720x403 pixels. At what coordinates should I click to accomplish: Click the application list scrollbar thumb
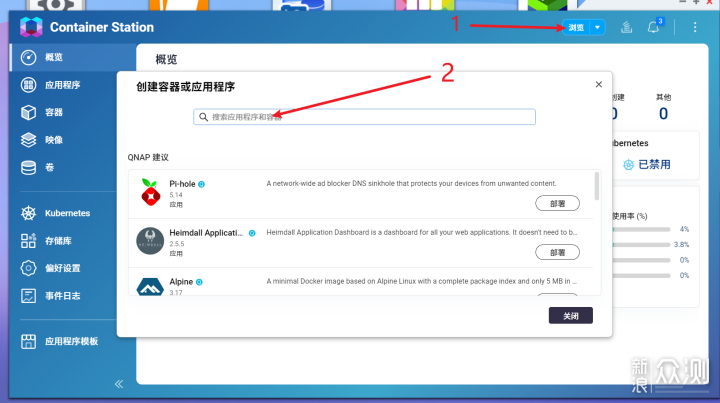click(x=597, y=186)
